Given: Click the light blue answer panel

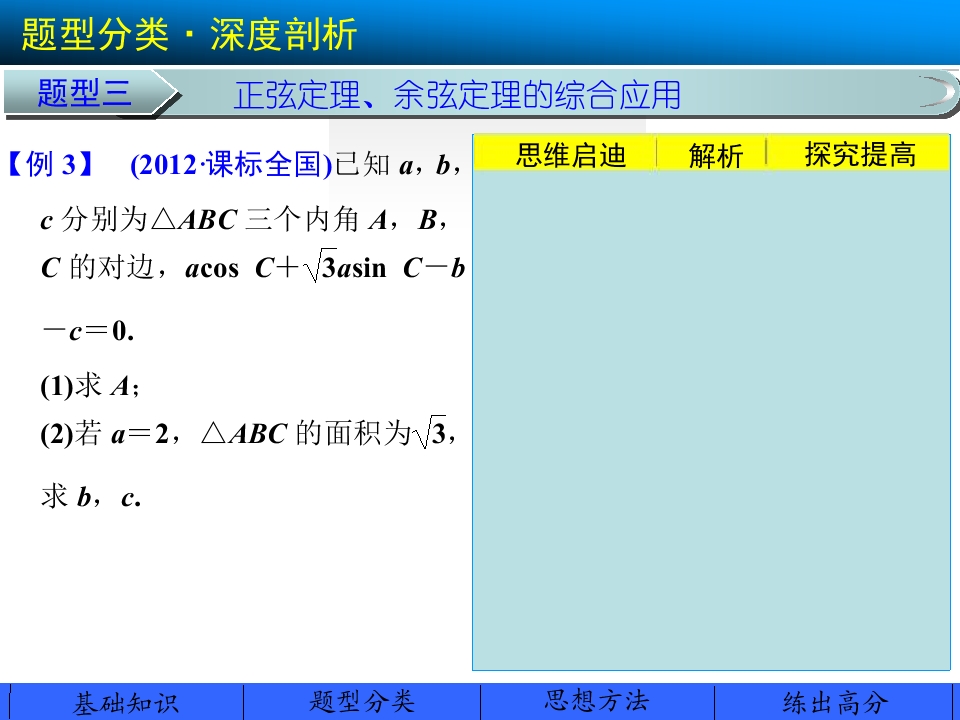Looking at the screenshot, I should (x=711, y=420).
